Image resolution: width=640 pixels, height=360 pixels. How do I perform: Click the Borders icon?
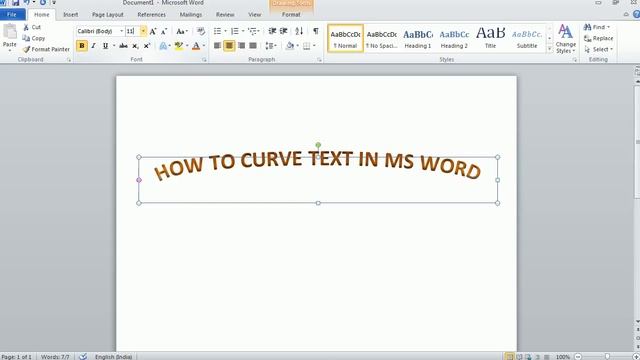[x=307, y=46]
